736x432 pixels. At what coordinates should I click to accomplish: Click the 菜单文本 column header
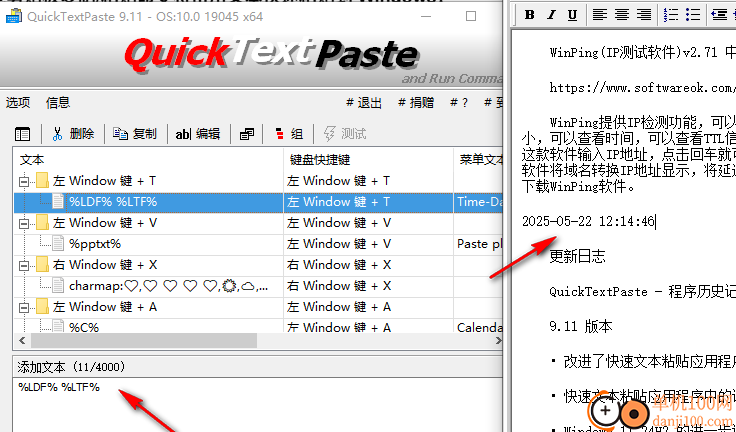point(478,160)
